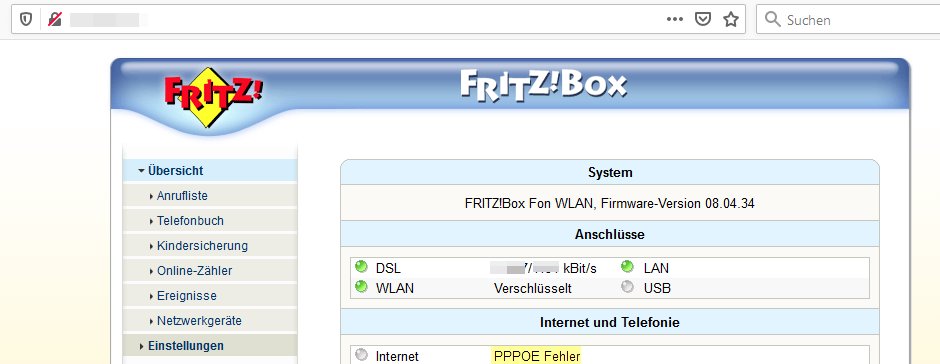Click the green DSL status LED
This screenshot has width=940, height=364.
[x=361, y=266]
